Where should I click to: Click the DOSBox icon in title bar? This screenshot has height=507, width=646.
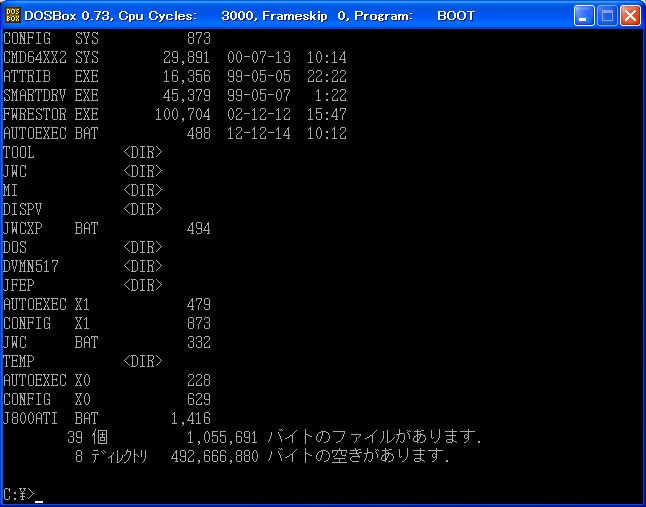coord(13,16)
